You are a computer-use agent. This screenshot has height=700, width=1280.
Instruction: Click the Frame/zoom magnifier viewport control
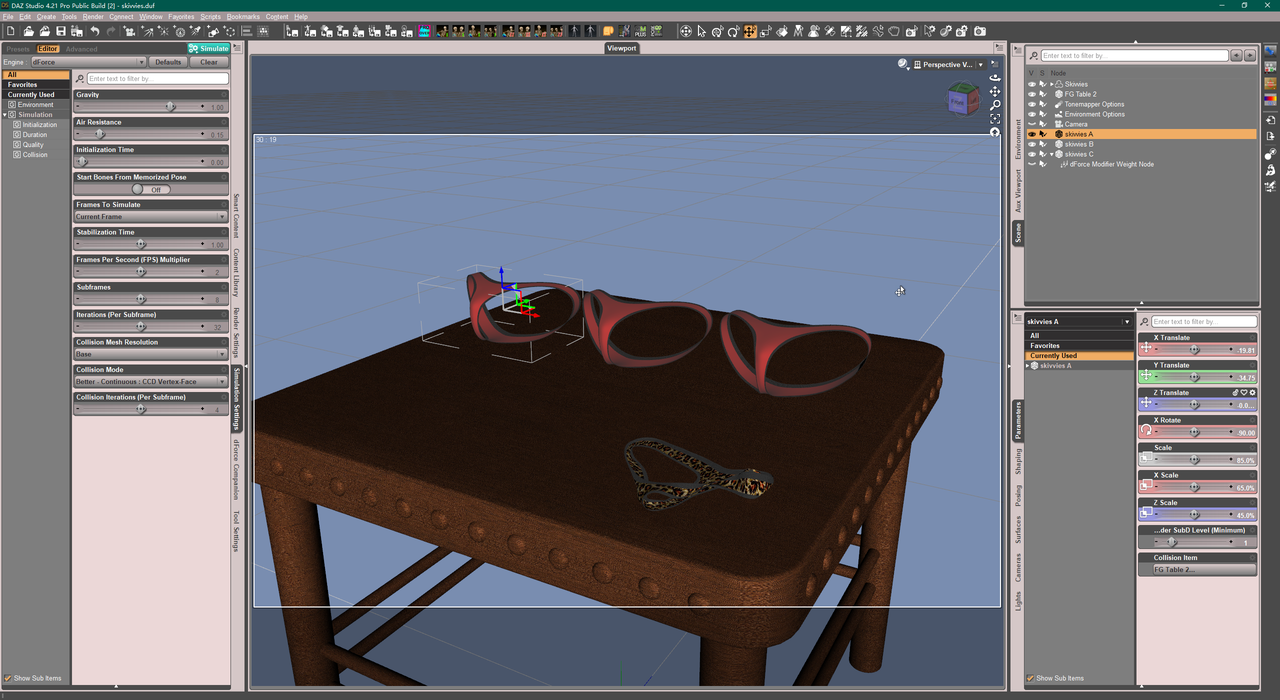pyautogui.click(x=995, y=105)
